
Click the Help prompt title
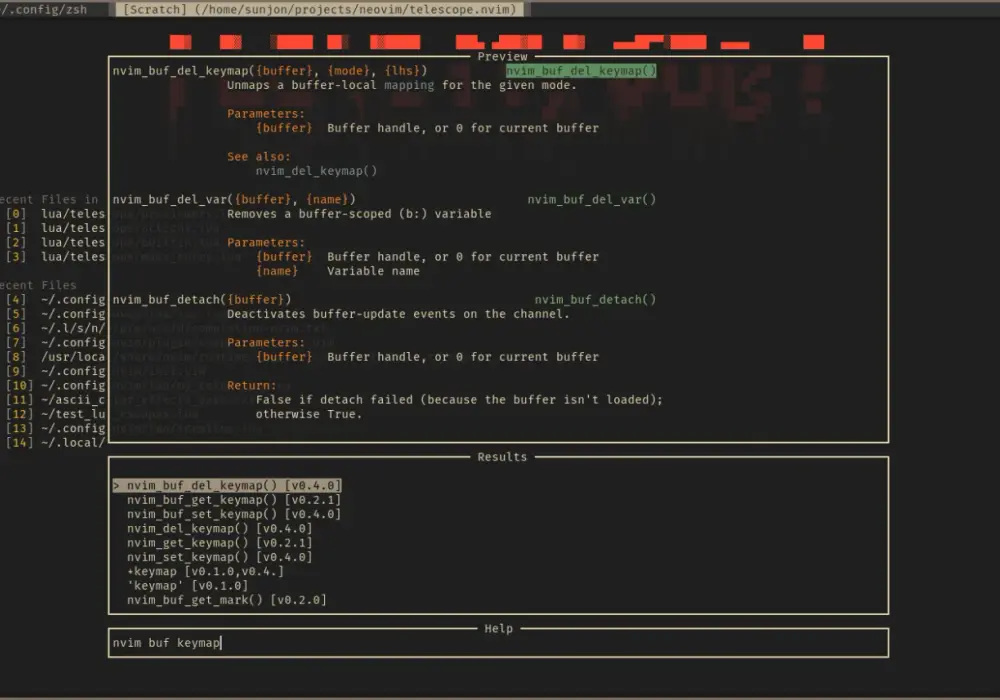tap(499, 629)
